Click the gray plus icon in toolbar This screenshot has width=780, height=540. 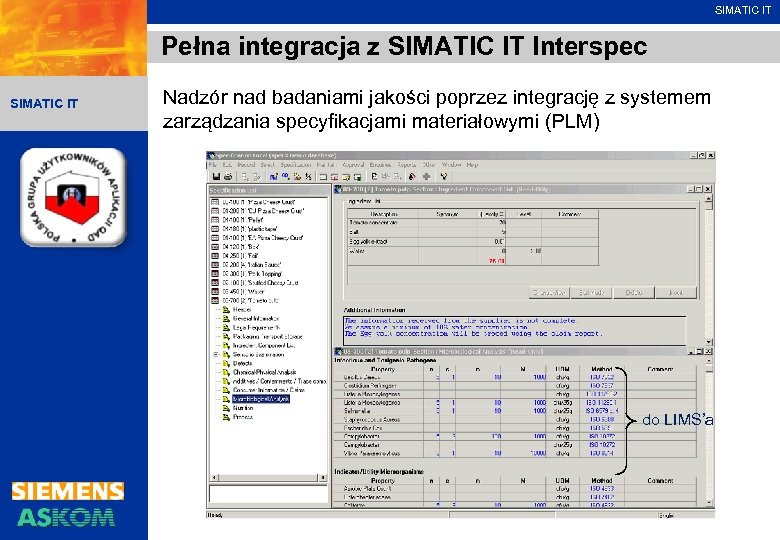pos(426,177)
